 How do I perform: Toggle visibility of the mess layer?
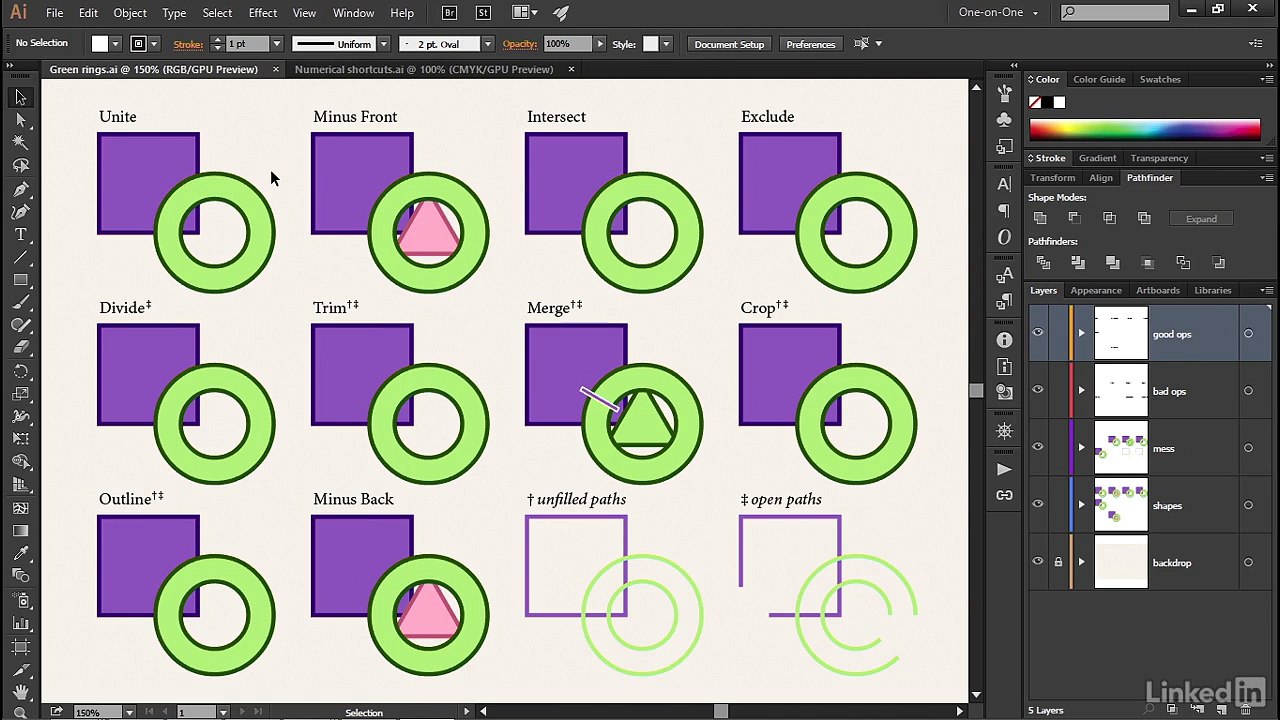1038,448
